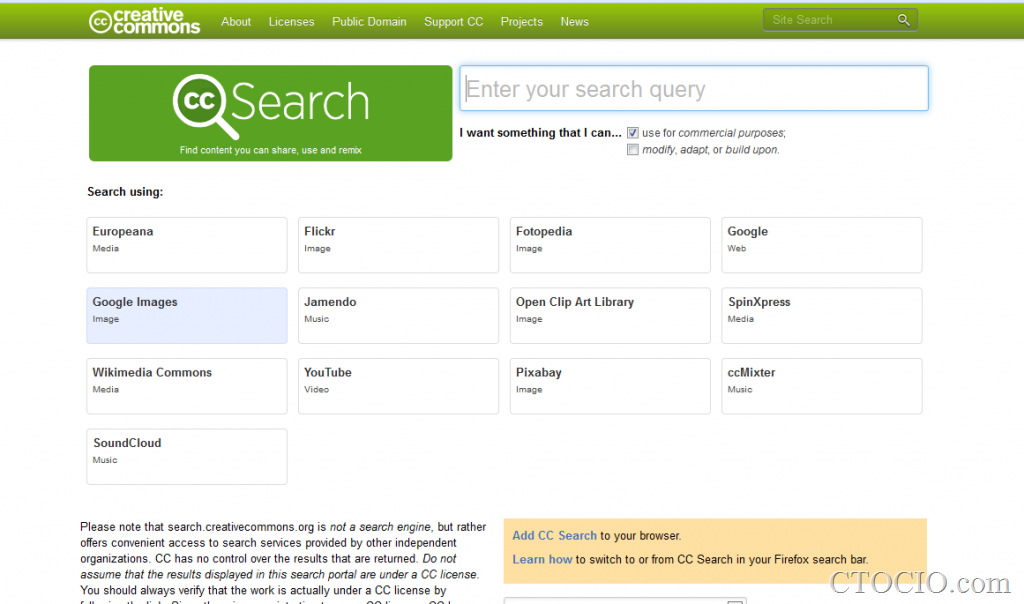Select YouTube video search

pos(398,386)
